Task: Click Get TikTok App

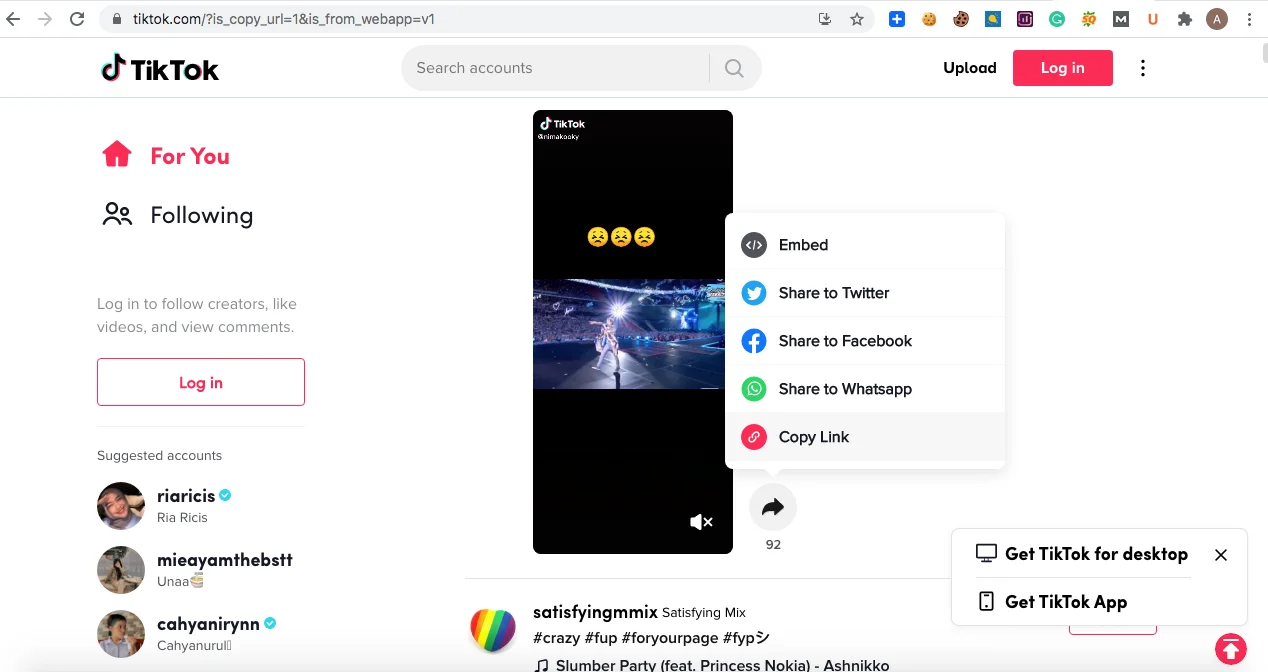Action: click(x=1066, y=602)
